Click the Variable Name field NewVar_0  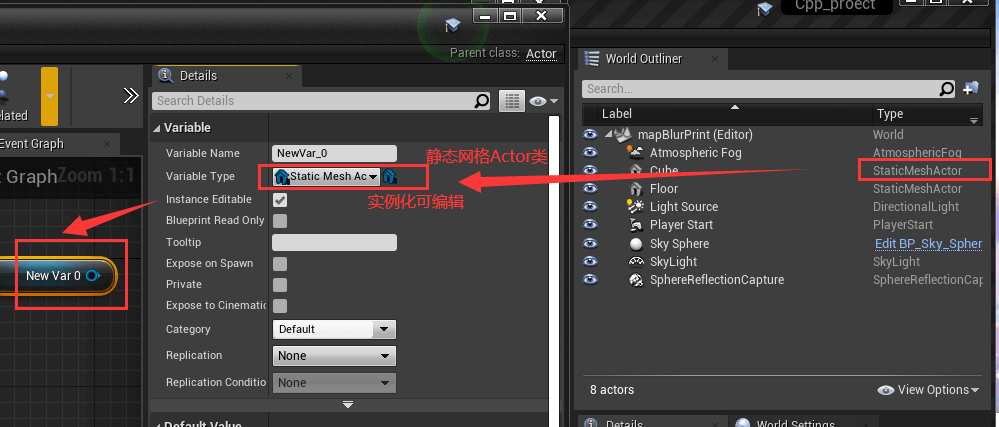point(334,154)
